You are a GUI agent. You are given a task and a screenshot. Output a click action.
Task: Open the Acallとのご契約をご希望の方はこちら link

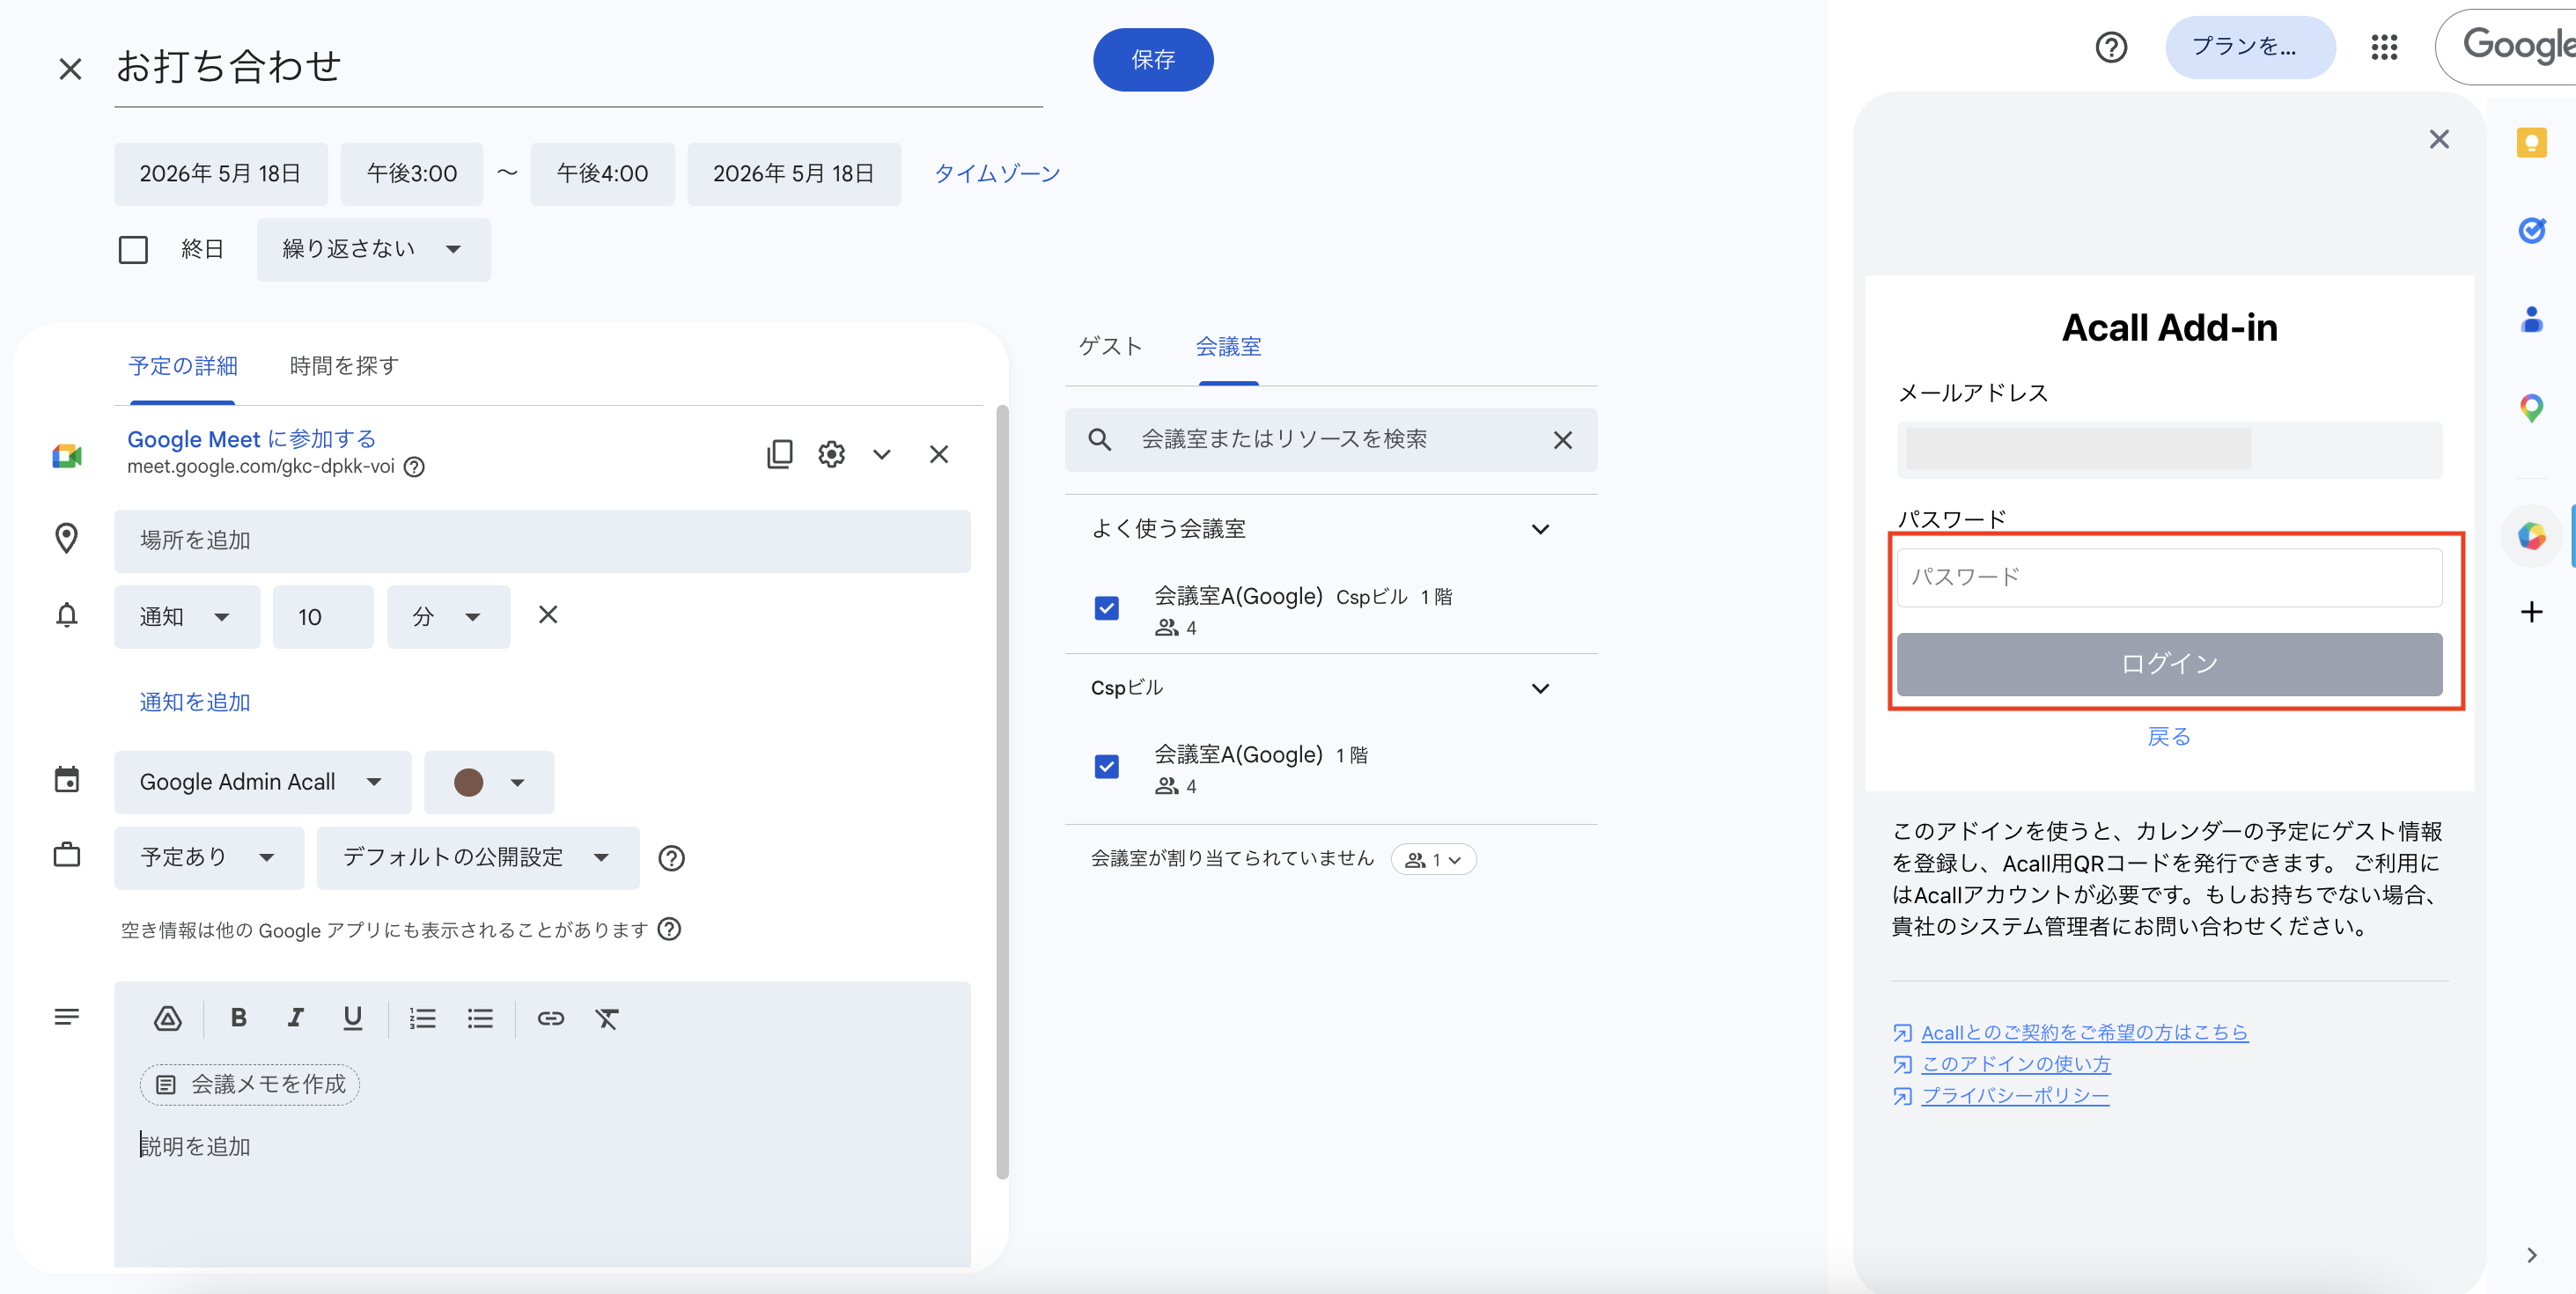point(2084,1033)
